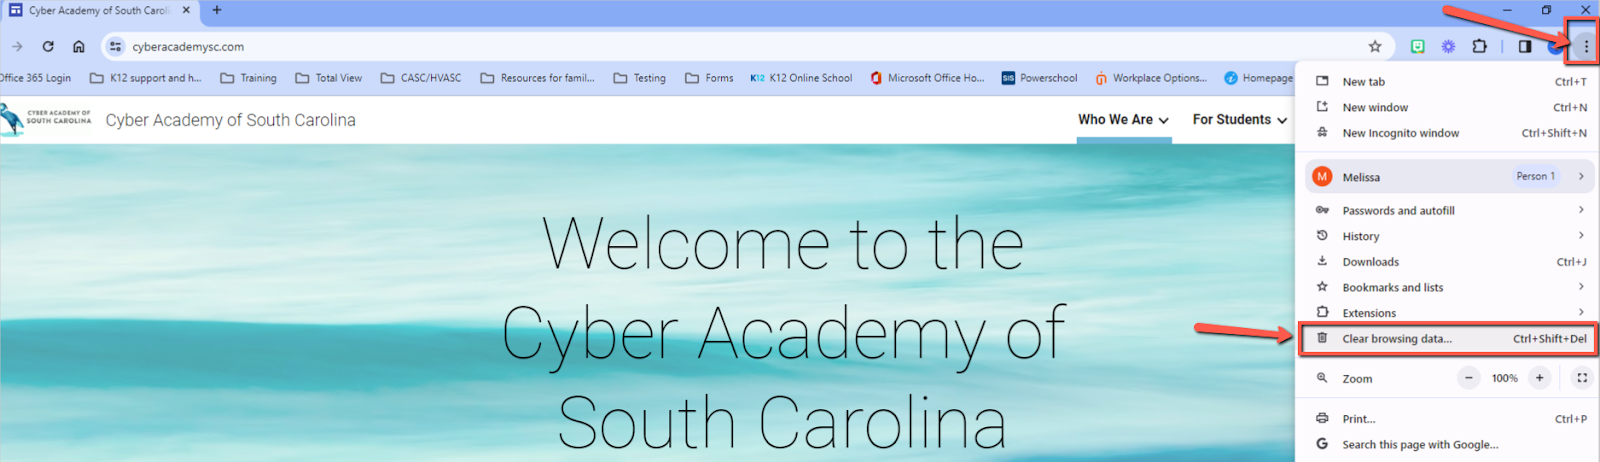The width and height of the screenshot is (1600, 462).
Task: Expand Passwords and autofill submenu
Action: point(1448,210)
